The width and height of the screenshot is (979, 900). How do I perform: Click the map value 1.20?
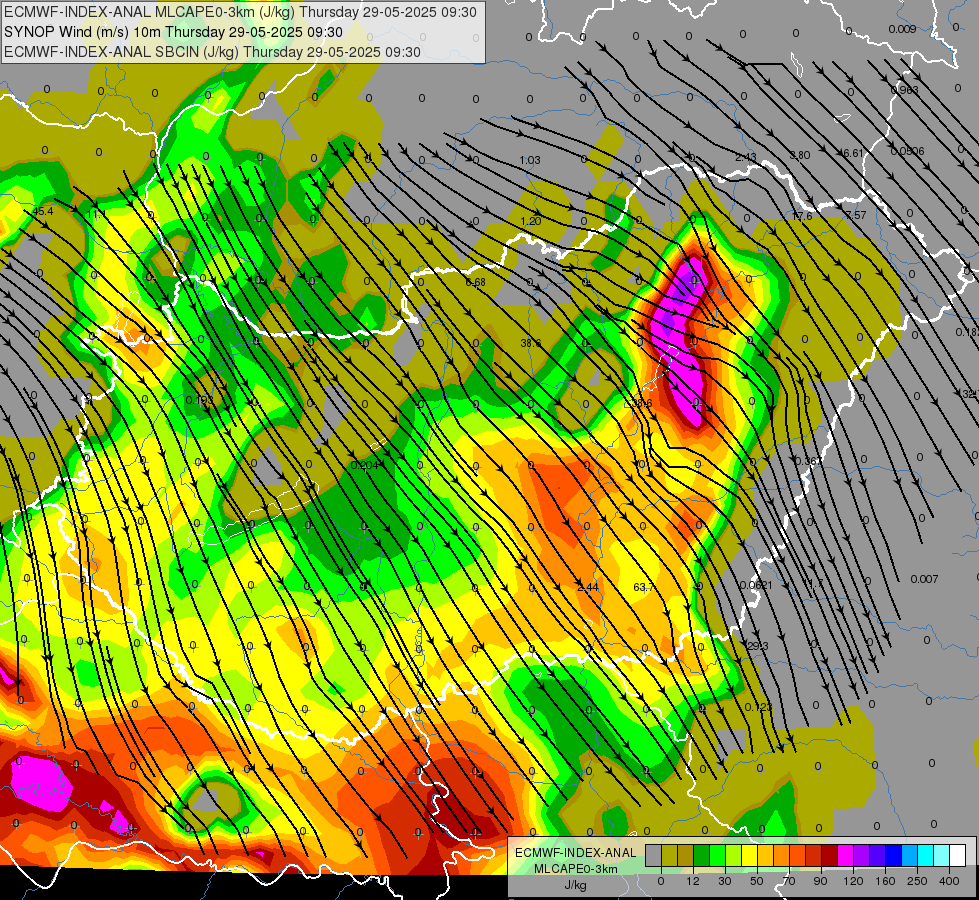click(x=531, y=221)
